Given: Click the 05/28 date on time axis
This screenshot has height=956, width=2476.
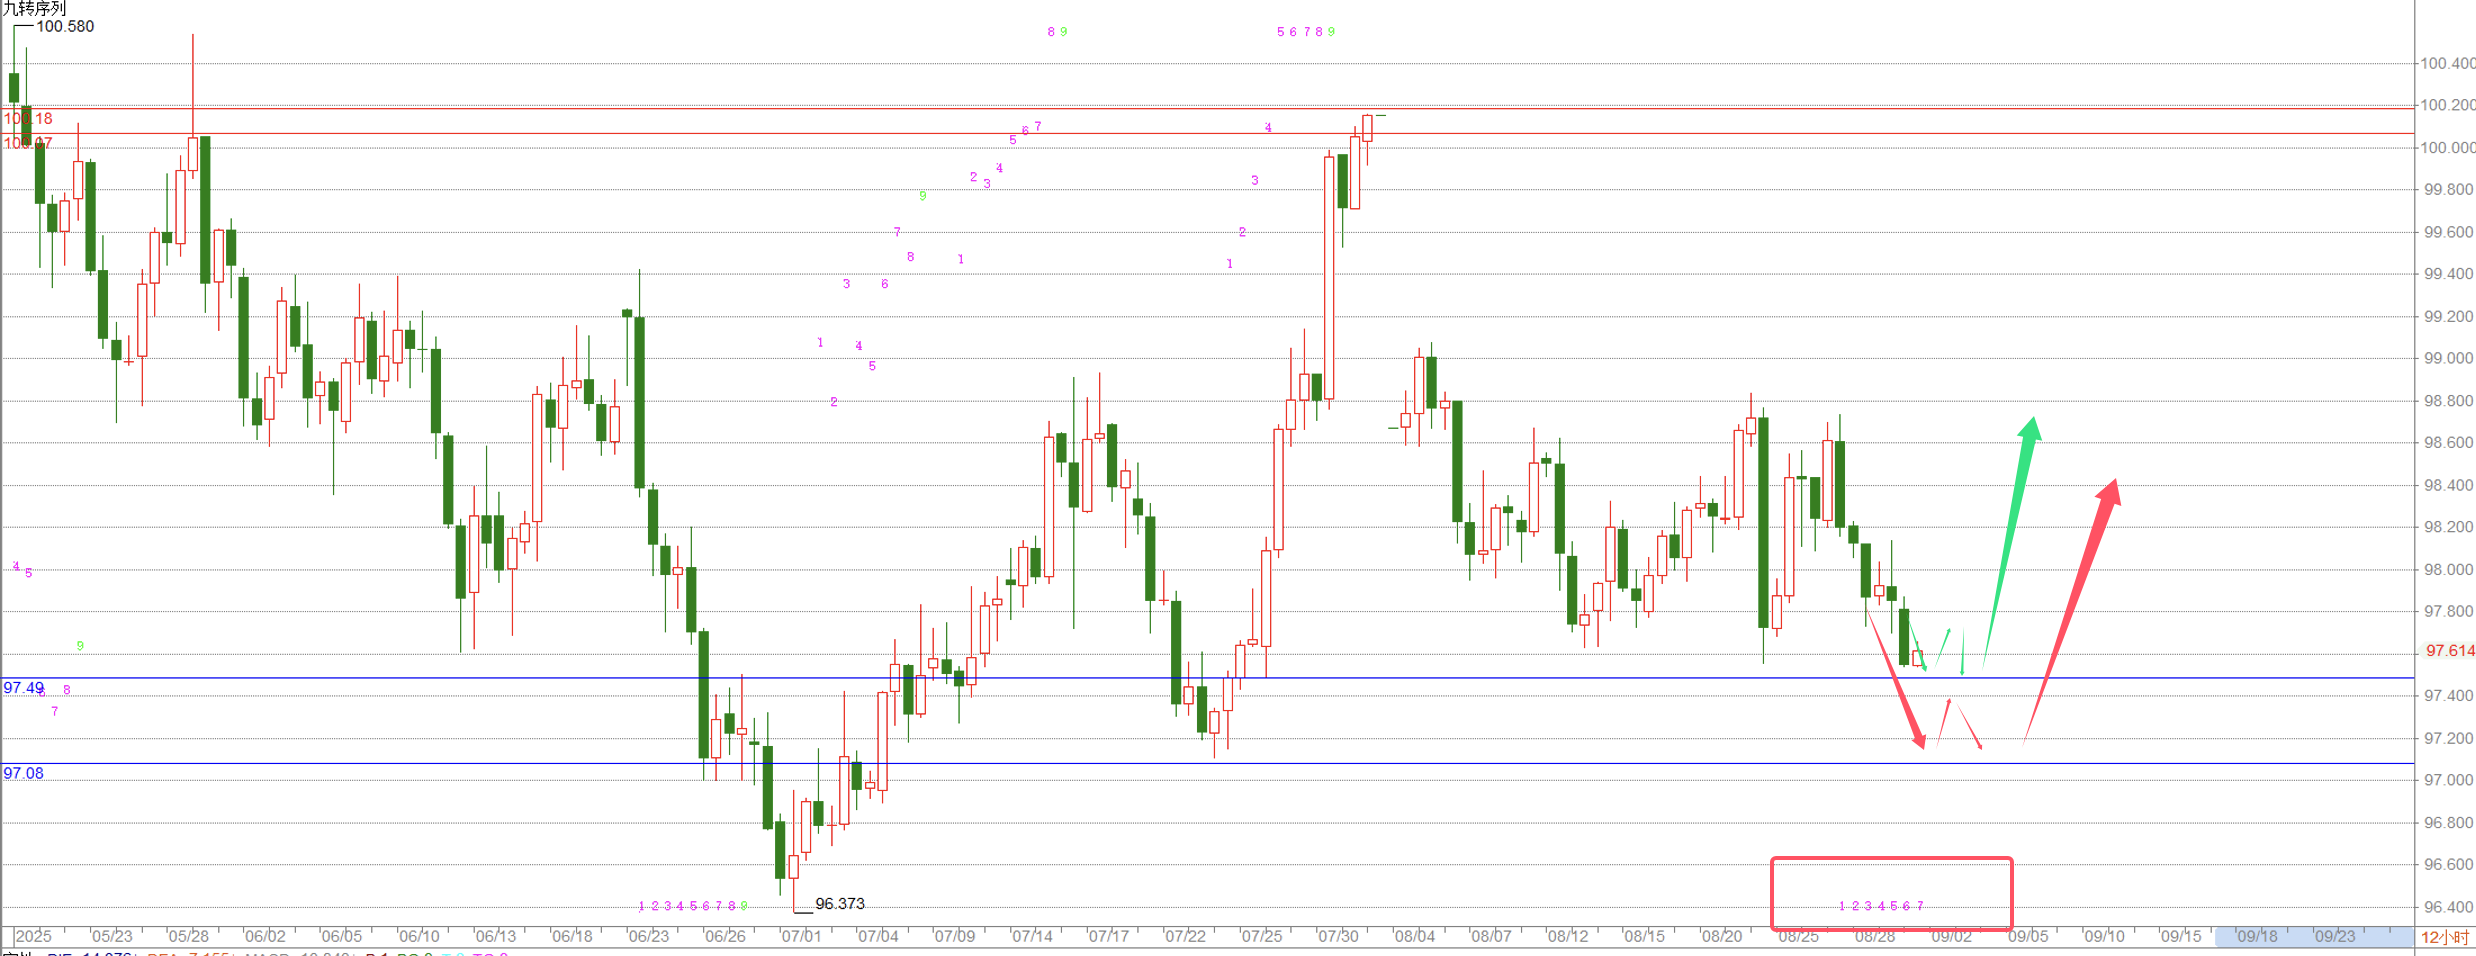Looking at the screenshot, I should (x=188, y=937).
